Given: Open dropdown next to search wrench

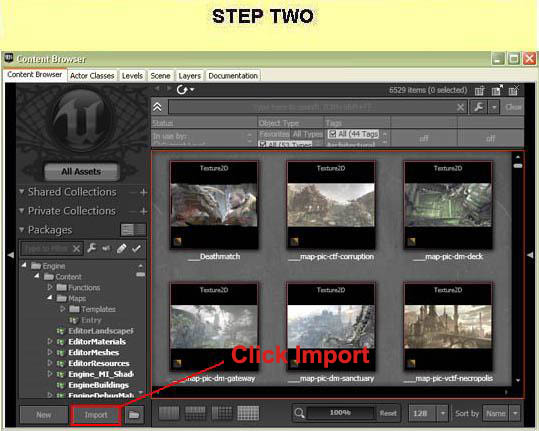Looking at the screenshot, I should [494, 107].
